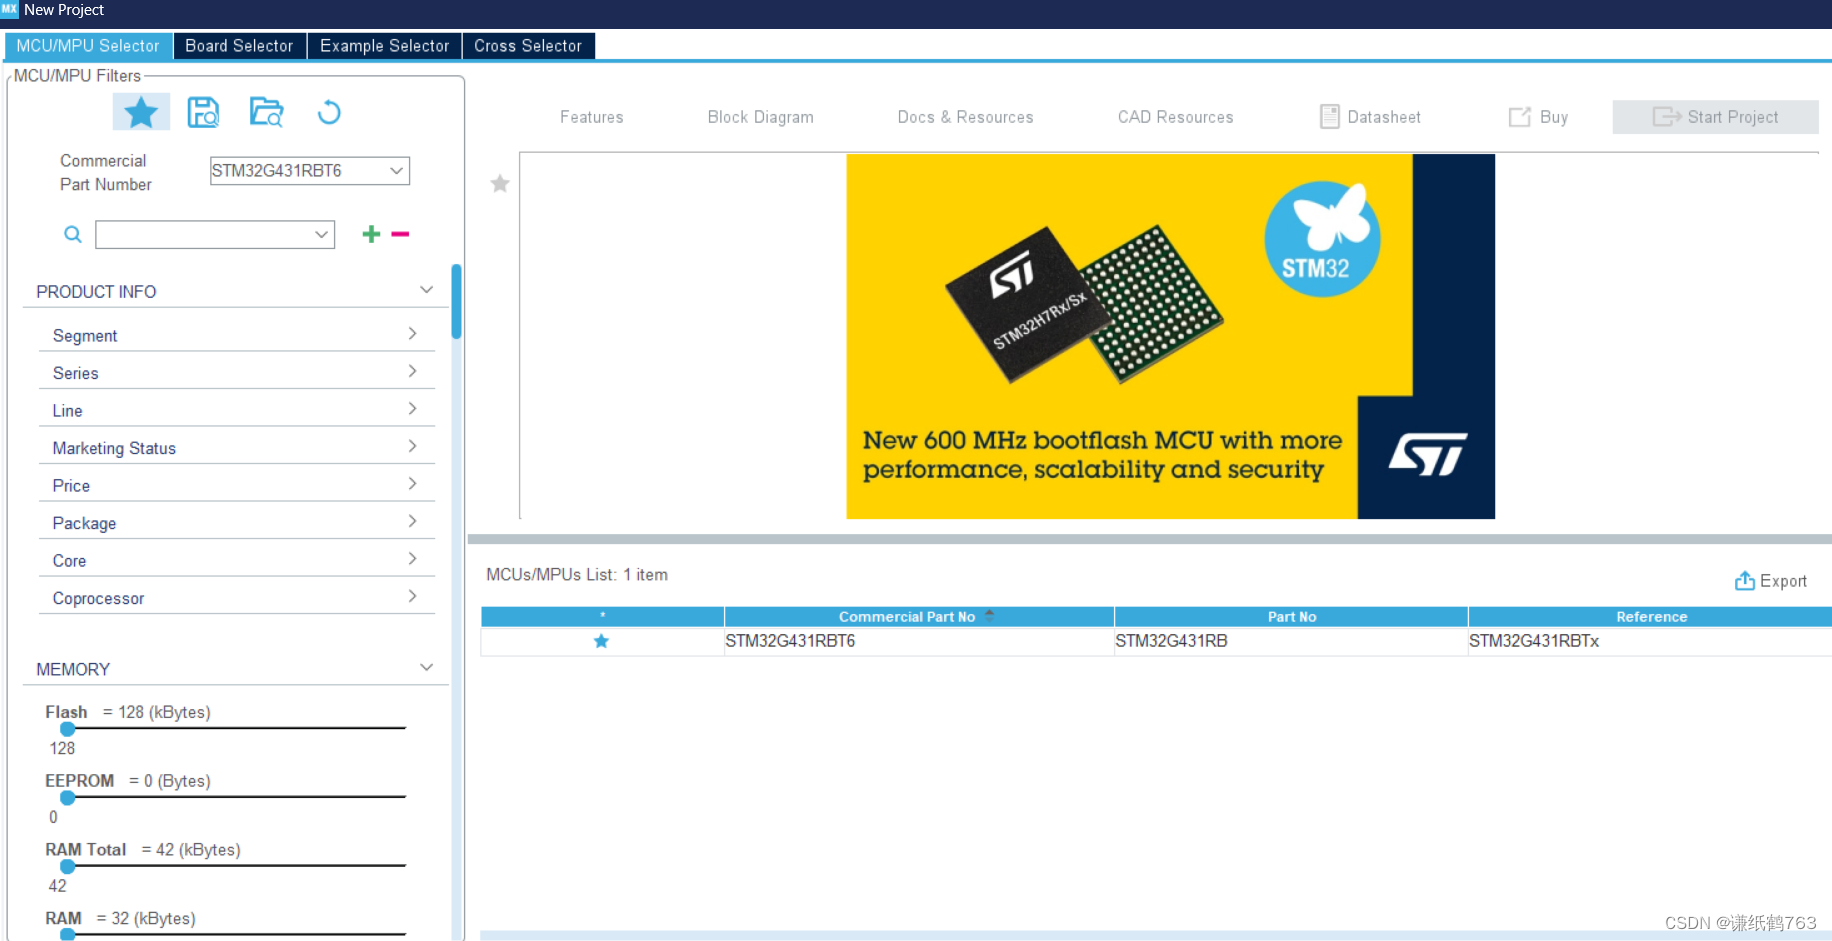Toggle blue favorite star in STM32G431RBT6 row
The image size is (1832, 941).
coord(601,641)
